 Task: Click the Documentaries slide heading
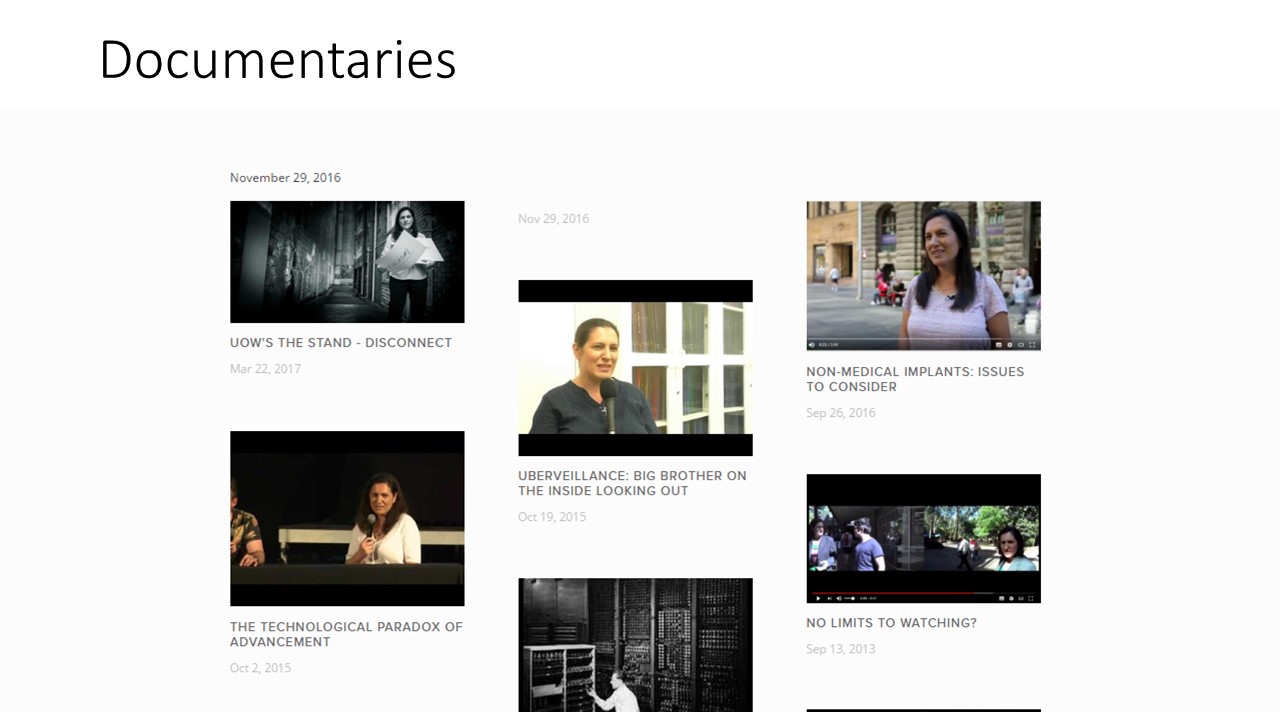[278, 59]
